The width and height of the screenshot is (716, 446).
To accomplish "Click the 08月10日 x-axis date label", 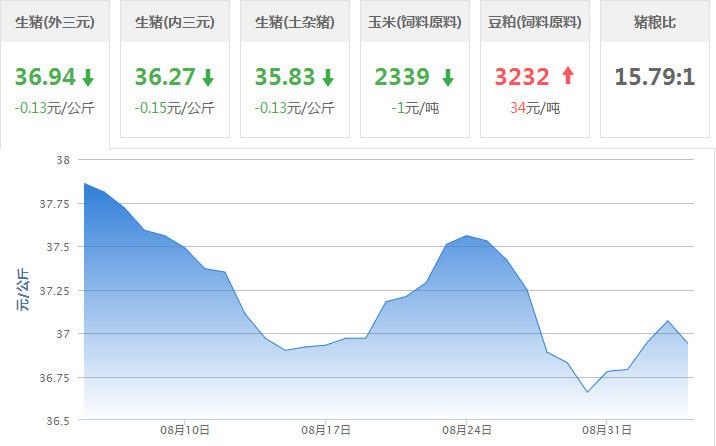I will (185, 430).
